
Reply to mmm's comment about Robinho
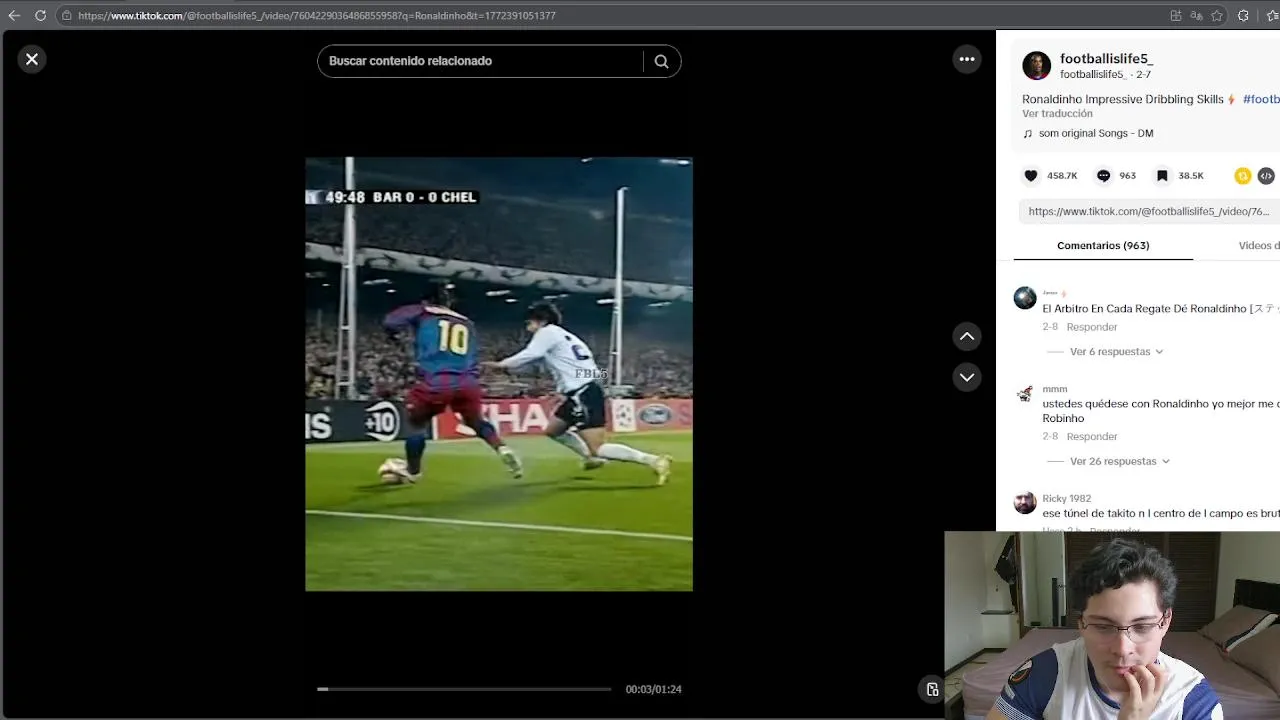1092,437
